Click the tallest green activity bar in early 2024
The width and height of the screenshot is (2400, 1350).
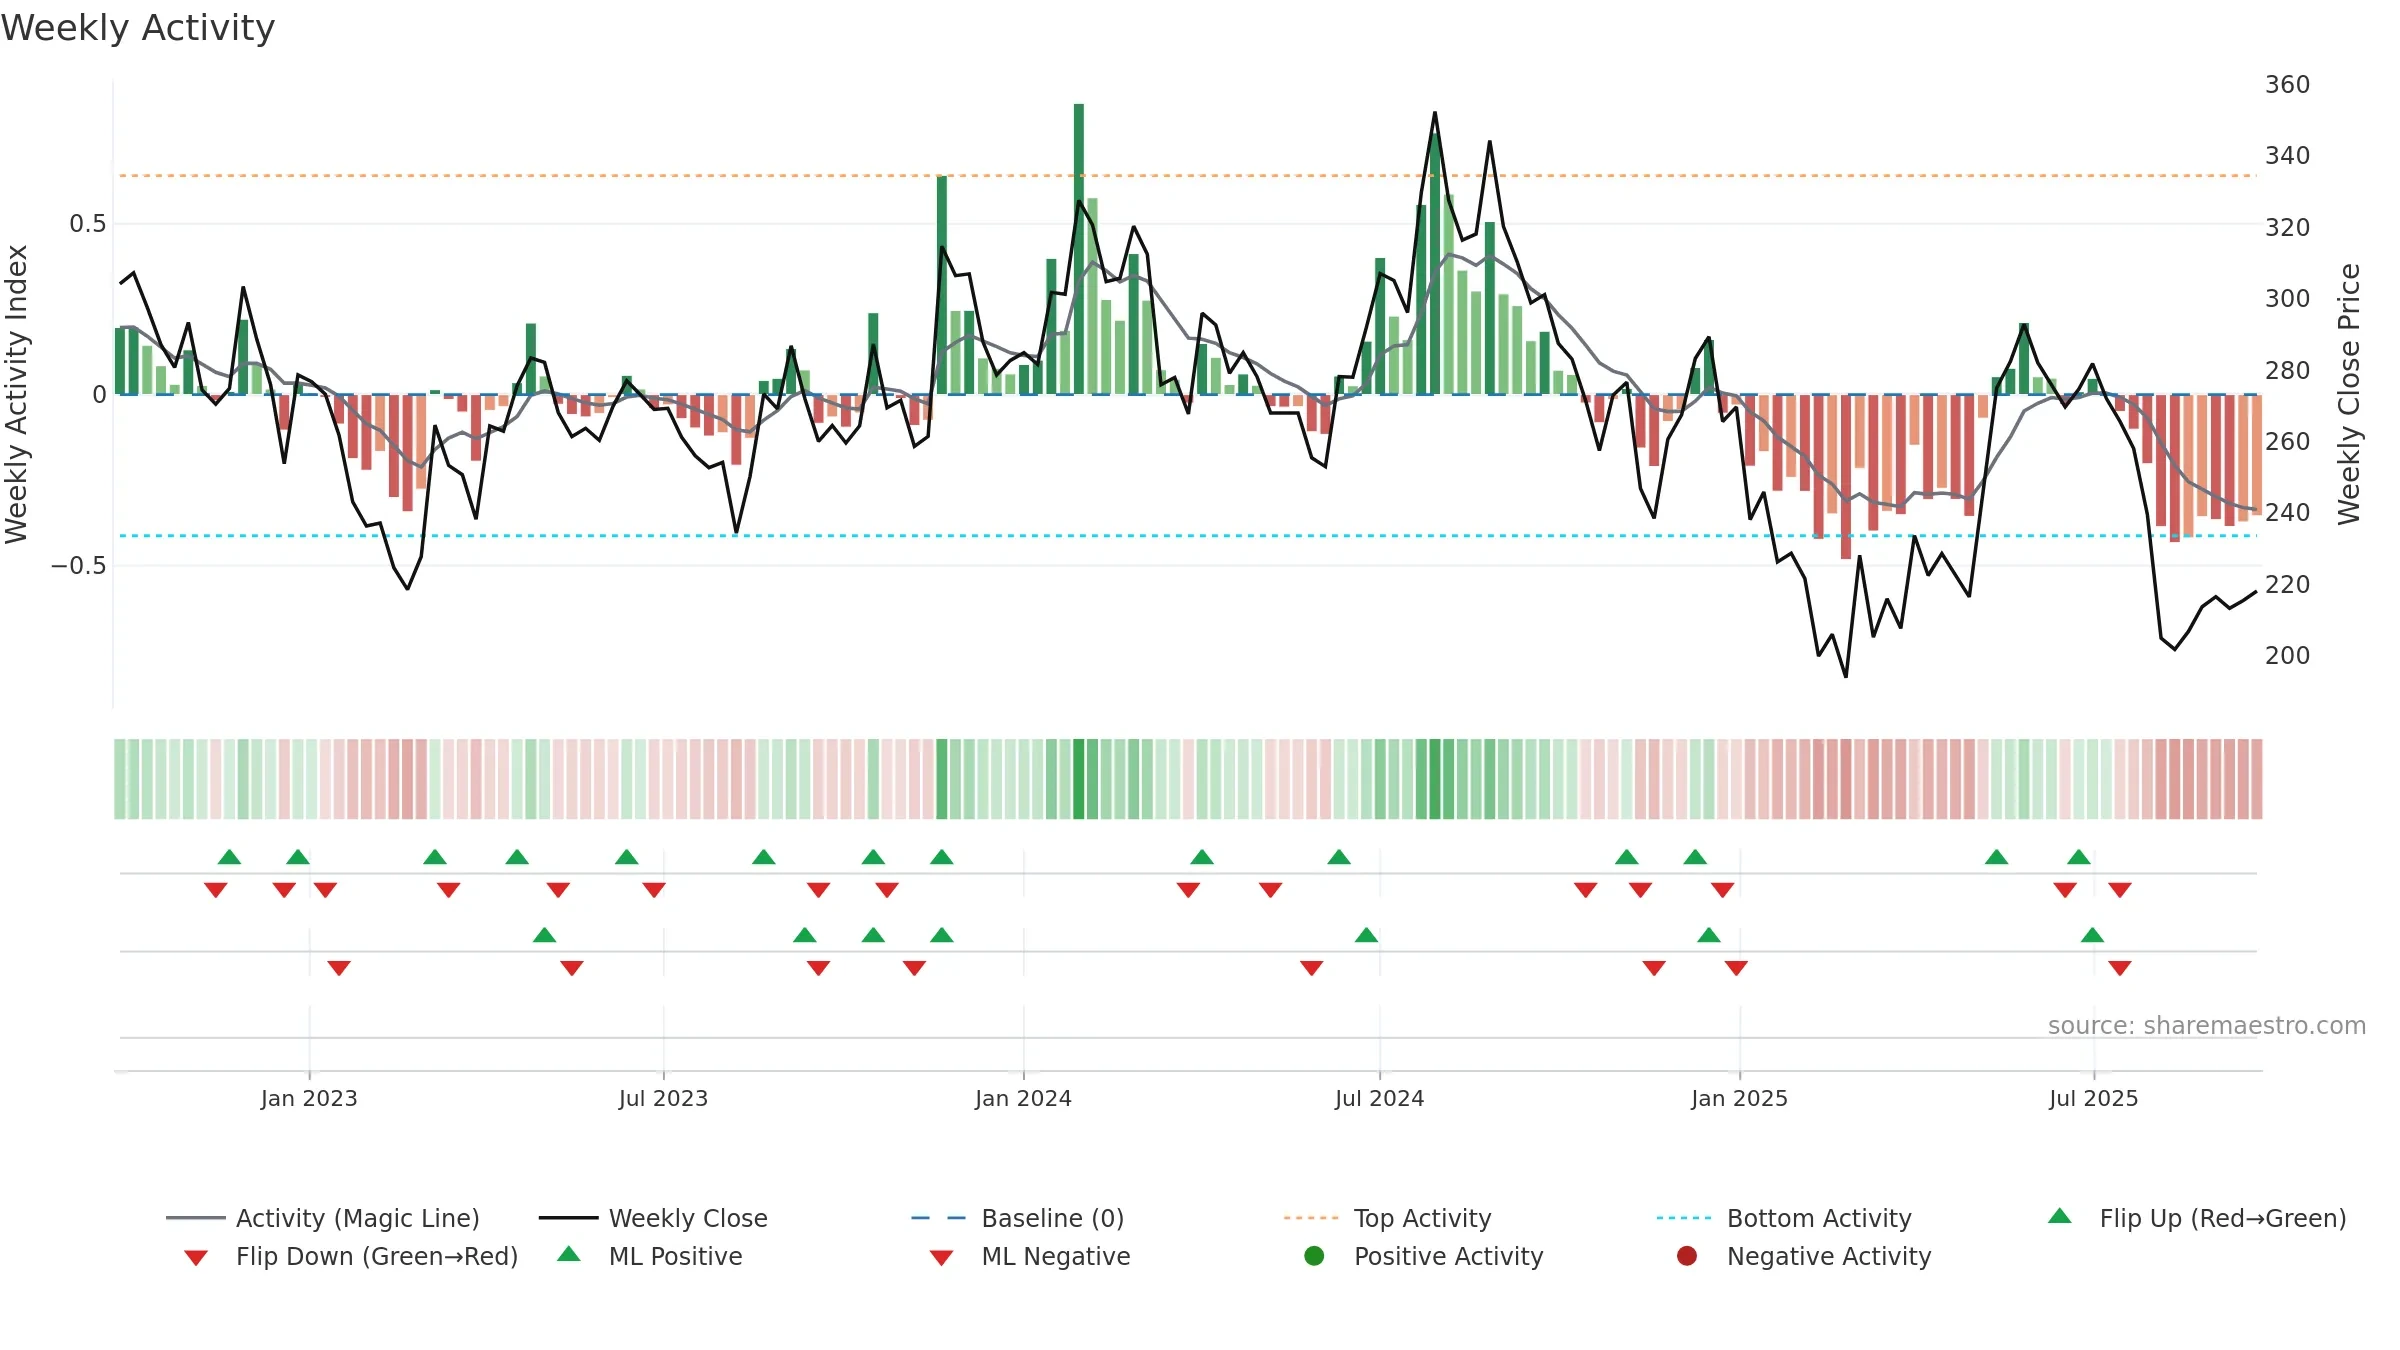1079,249
